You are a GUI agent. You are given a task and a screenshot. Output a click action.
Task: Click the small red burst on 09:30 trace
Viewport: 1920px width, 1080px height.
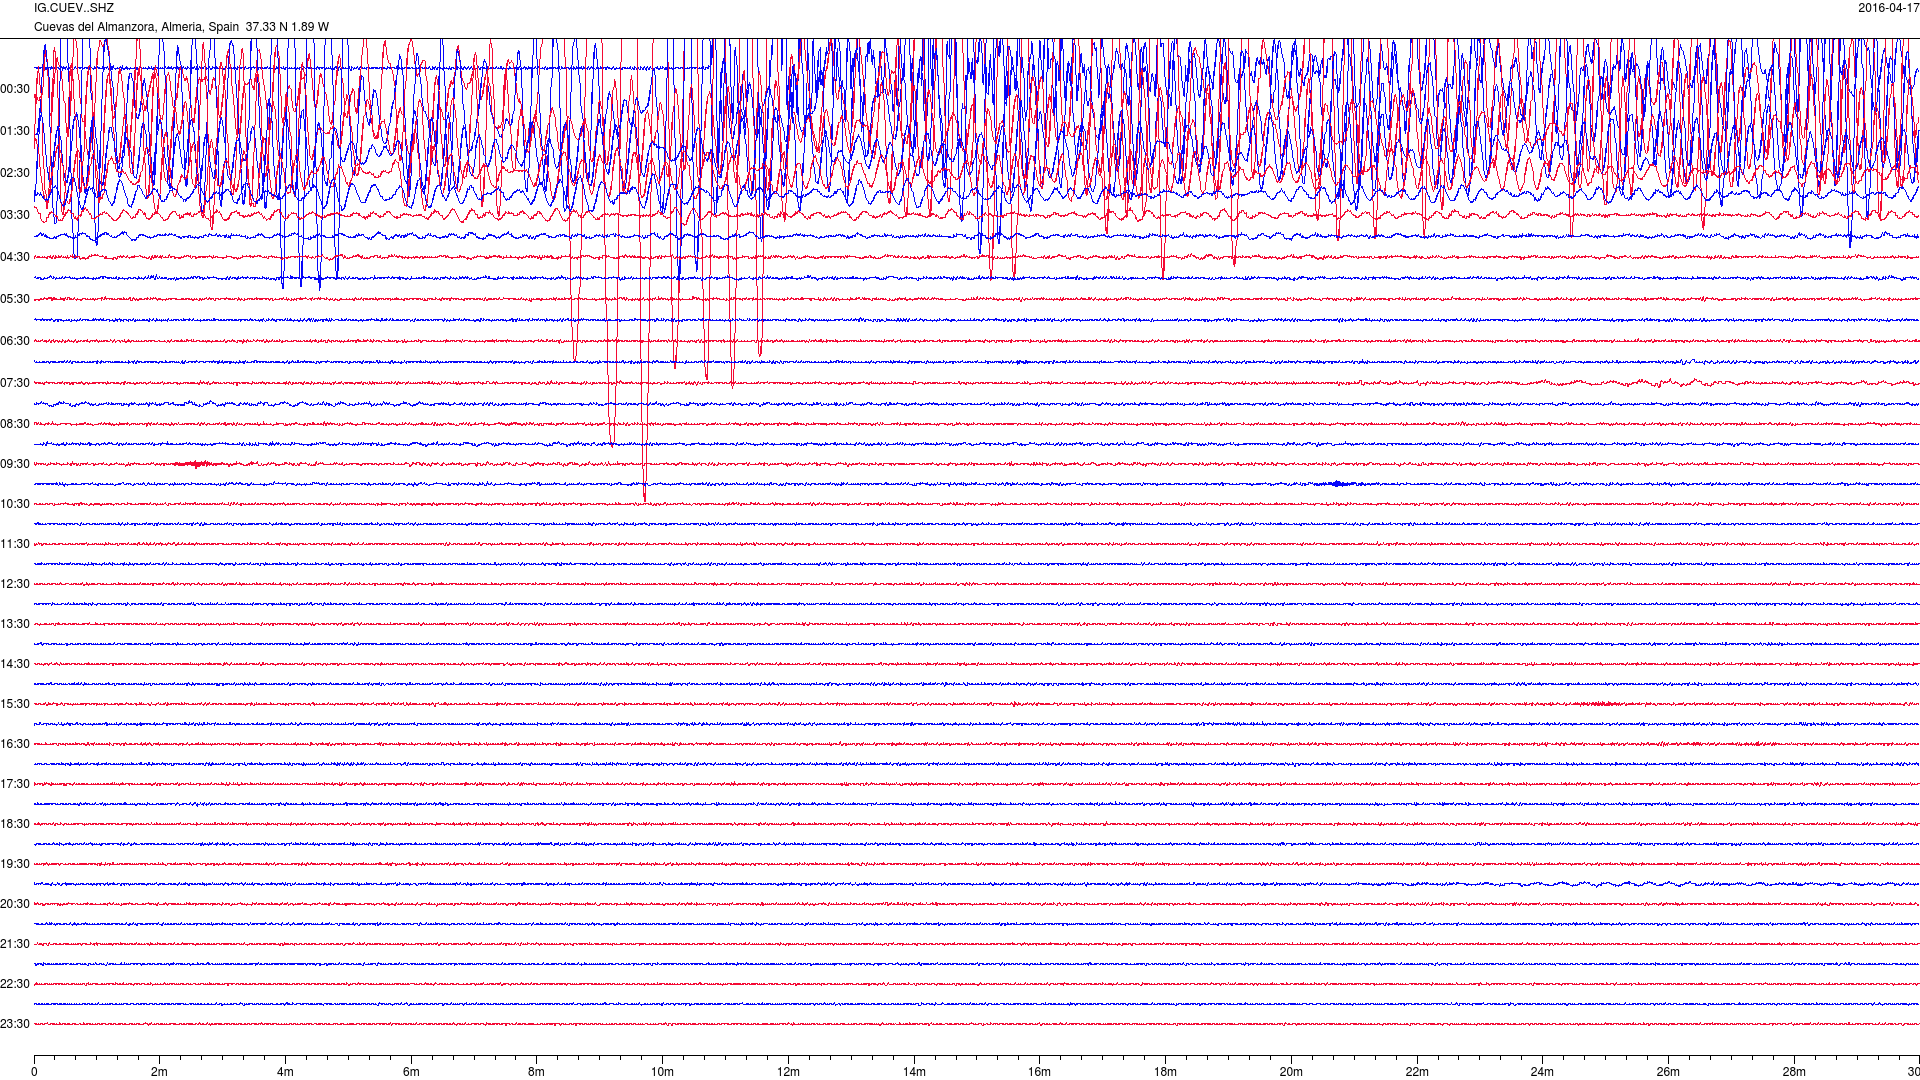click(x=197, y=464)
